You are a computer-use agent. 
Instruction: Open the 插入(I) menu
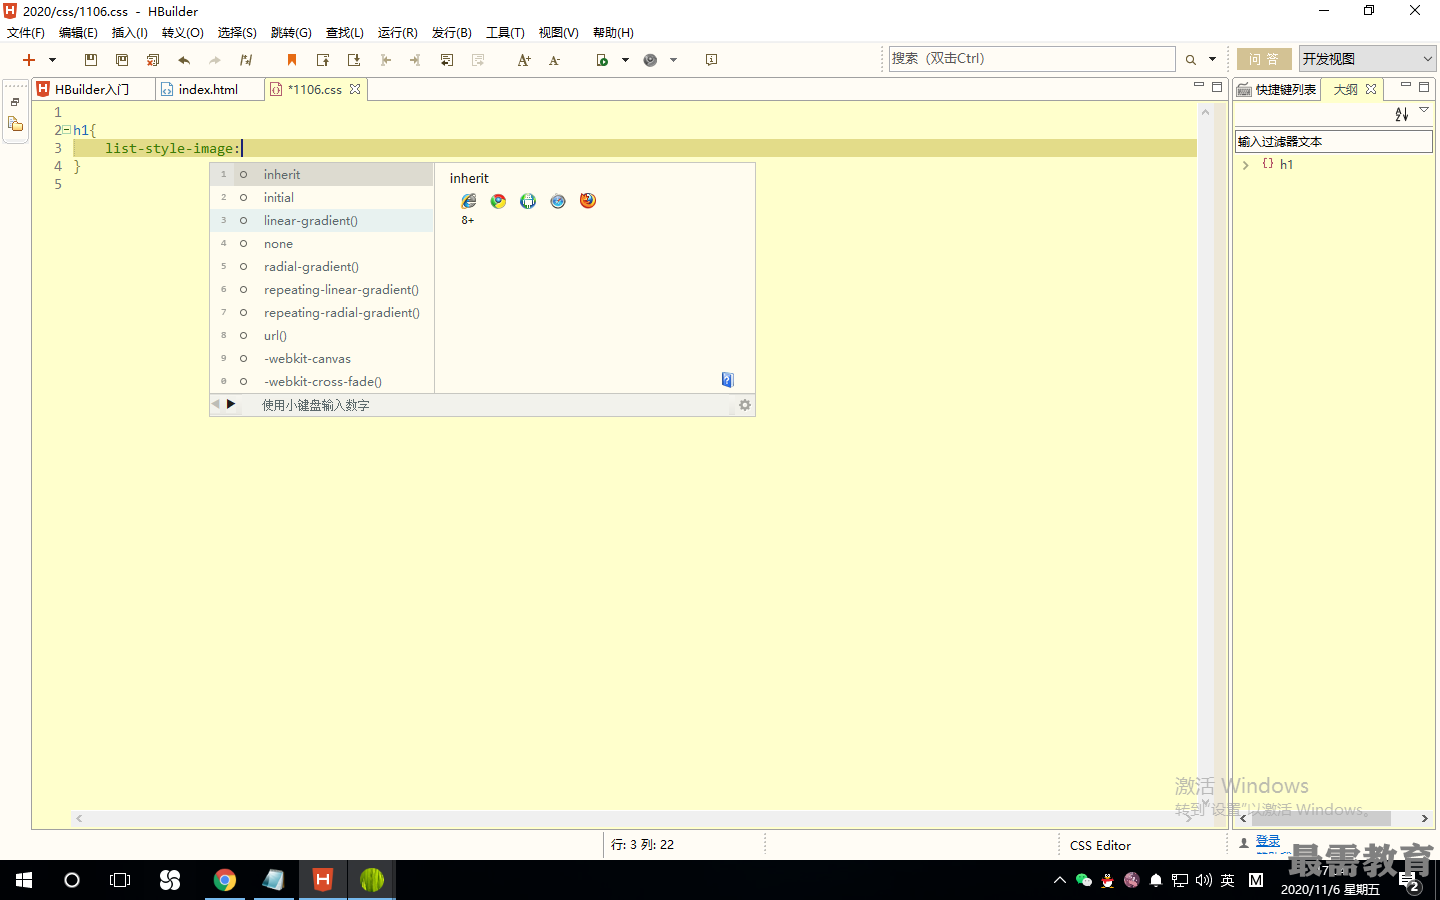coord(130,33)
